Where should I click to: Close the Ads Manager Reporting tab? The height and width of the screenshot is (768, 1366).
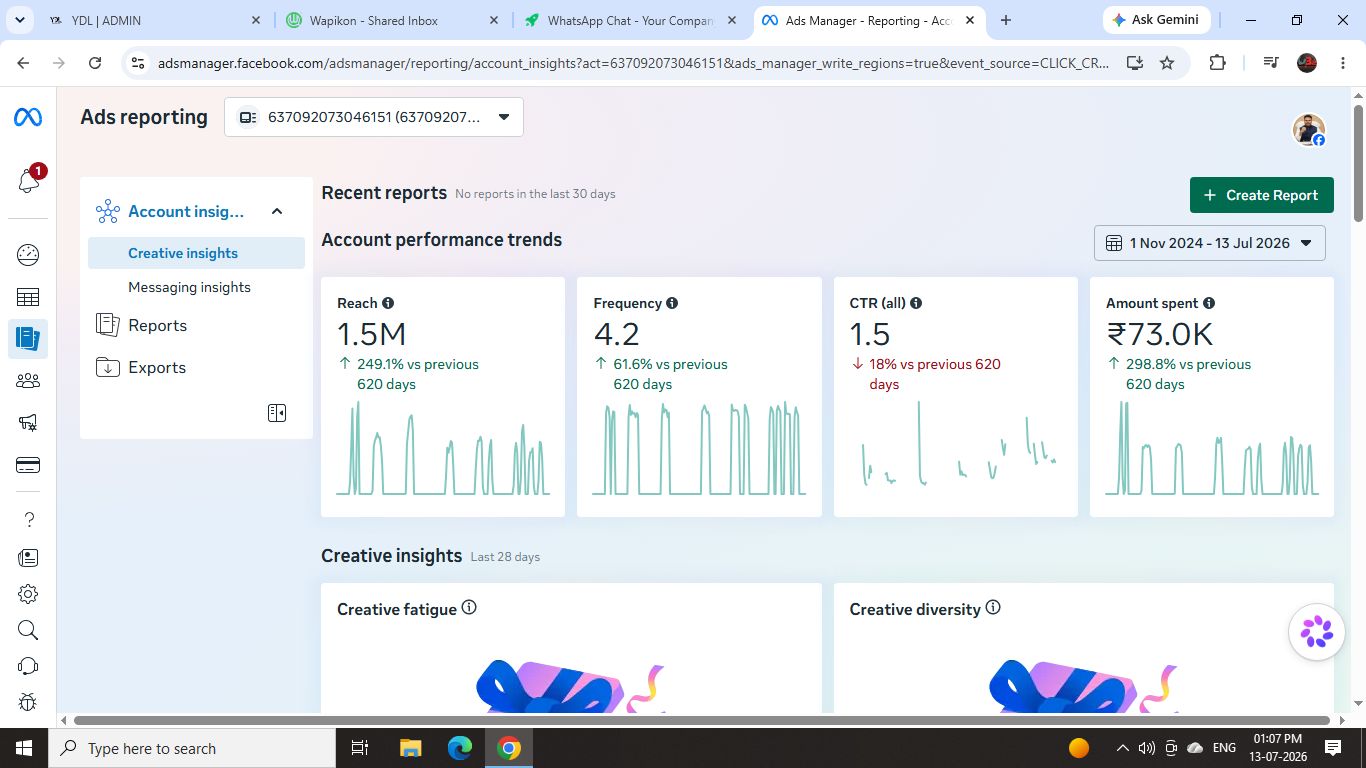coord(970,20)
